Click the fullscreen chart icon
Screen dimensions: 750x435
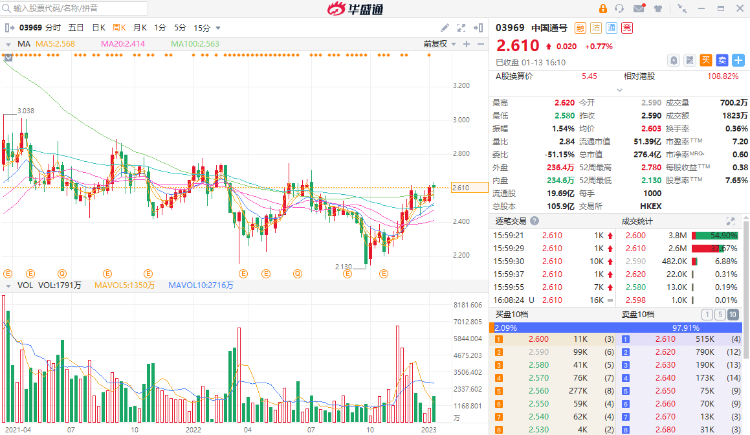click(x=461, y=28)
